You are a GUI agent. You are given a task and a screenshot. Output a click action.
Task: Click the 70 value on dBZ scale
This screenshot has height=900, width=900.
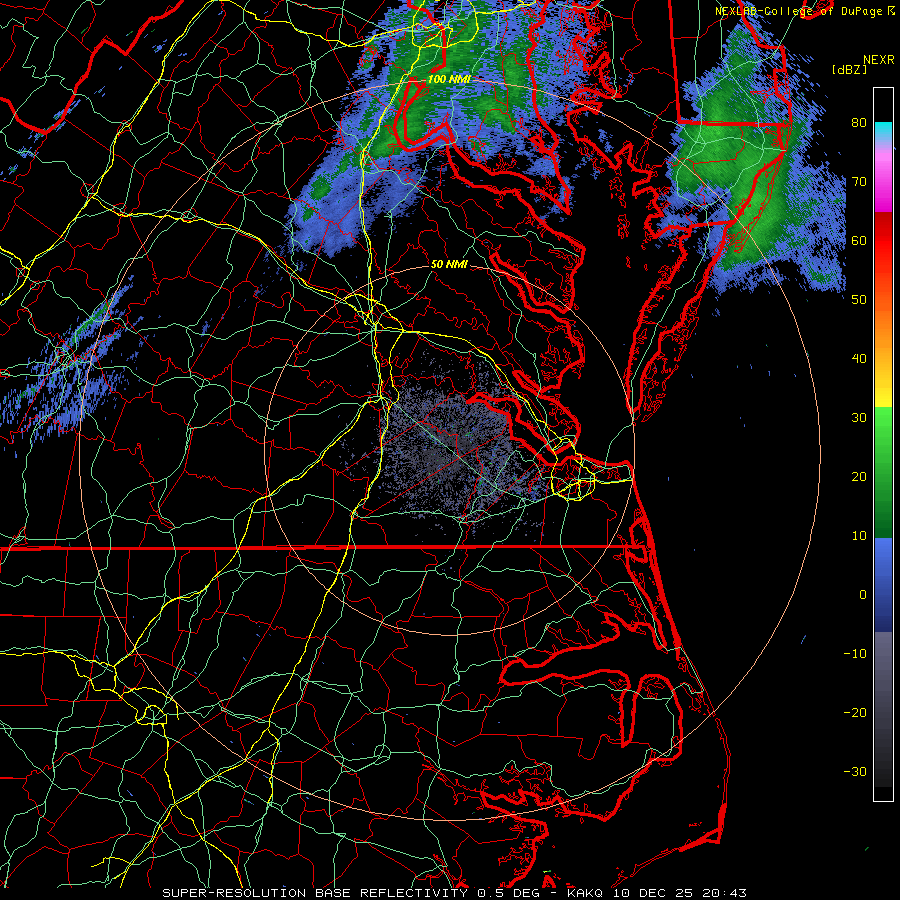(859, 182)
